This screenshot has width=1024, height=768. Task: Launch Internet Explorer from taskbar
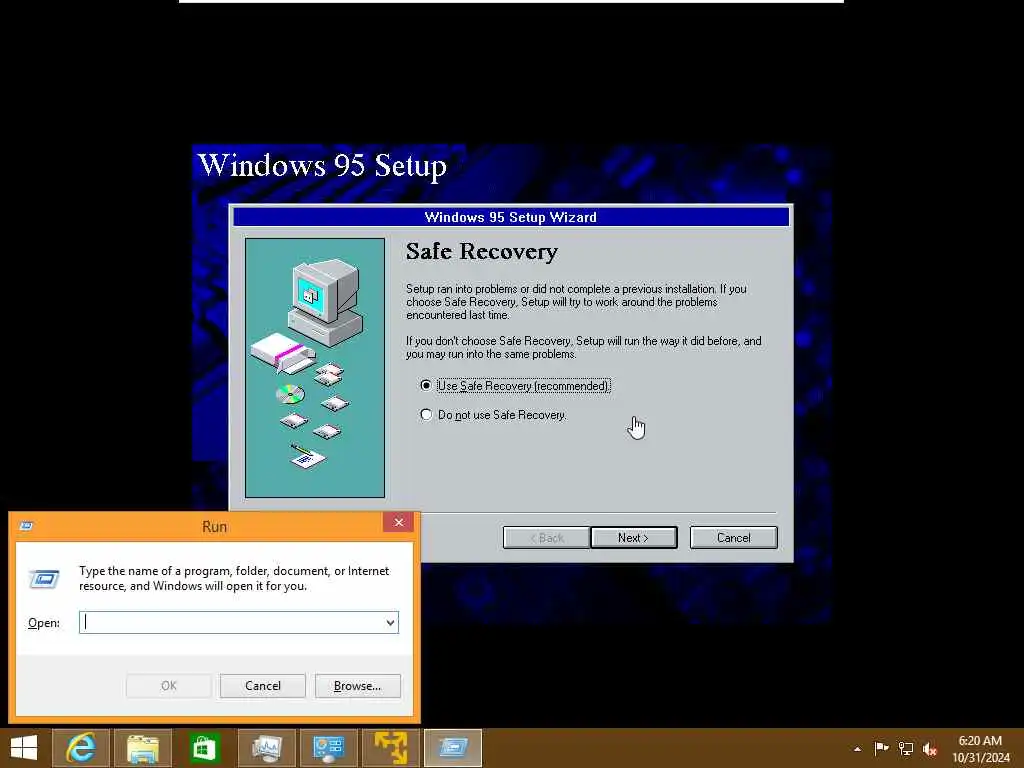click(x=80, y=748)
